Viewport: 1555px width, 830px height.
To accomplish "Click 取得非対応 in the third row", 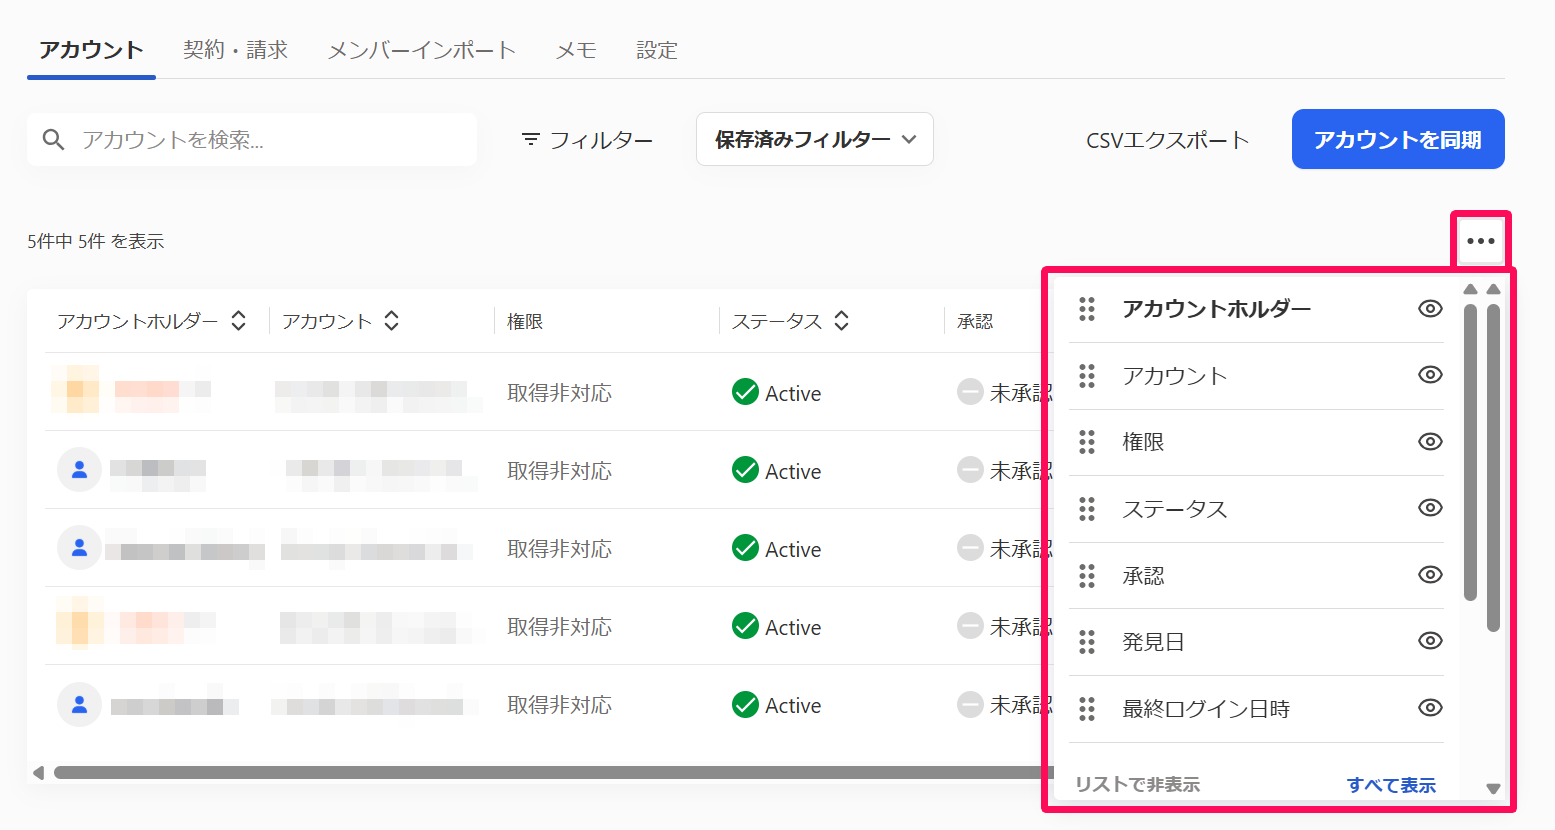I will pos(559,549).
